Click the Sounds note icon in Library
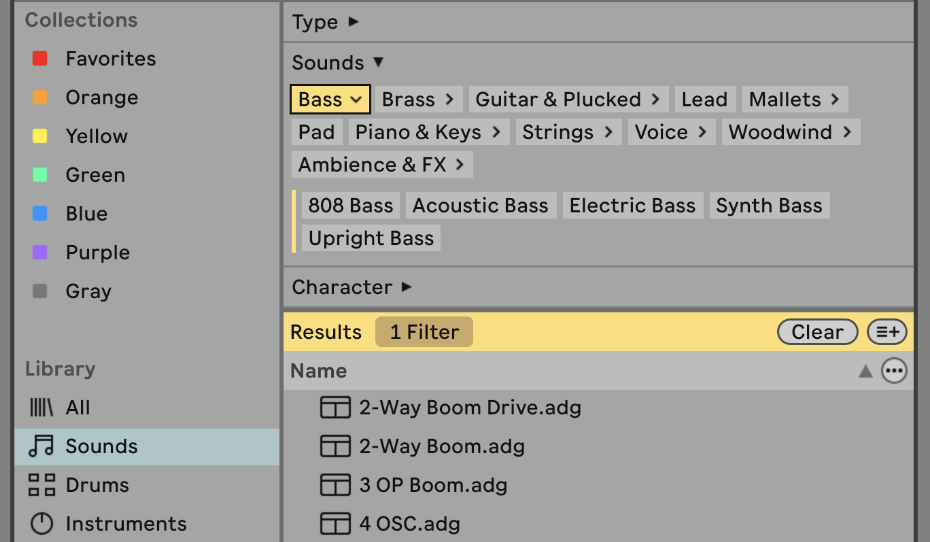 tap(41, 446)
